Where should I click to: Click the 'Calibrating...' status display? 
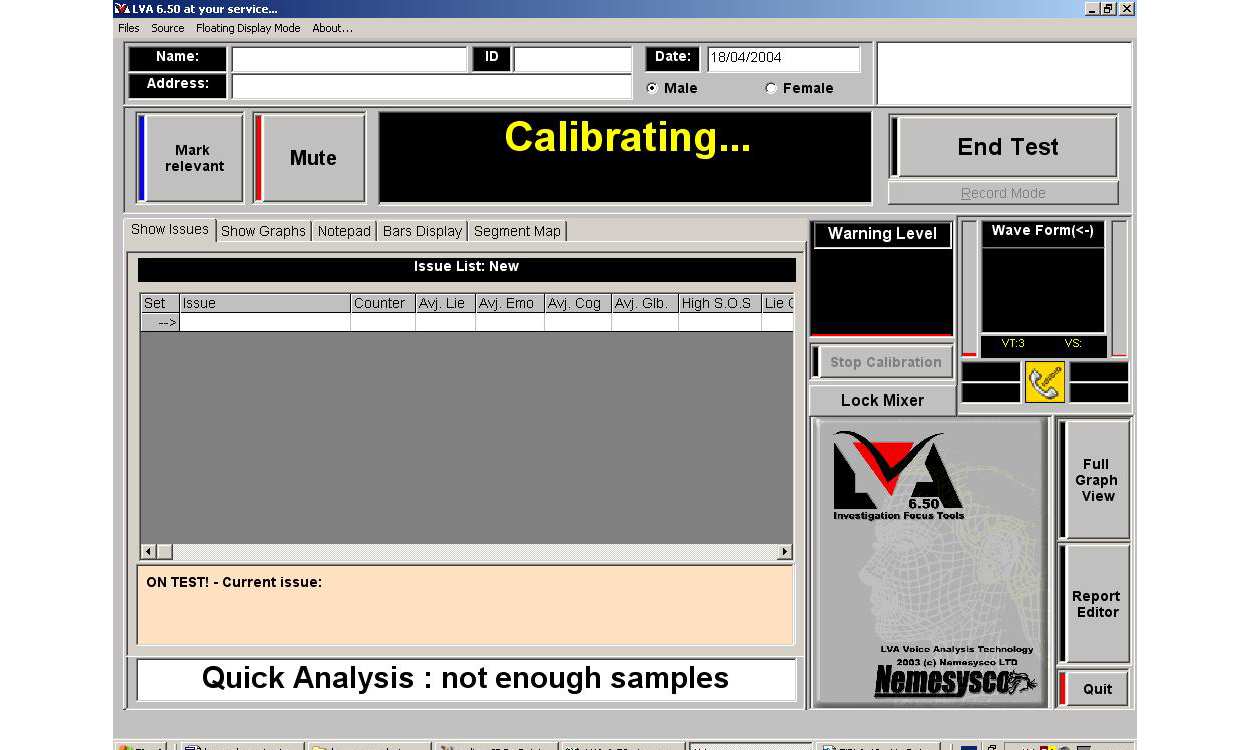point(625,158)
